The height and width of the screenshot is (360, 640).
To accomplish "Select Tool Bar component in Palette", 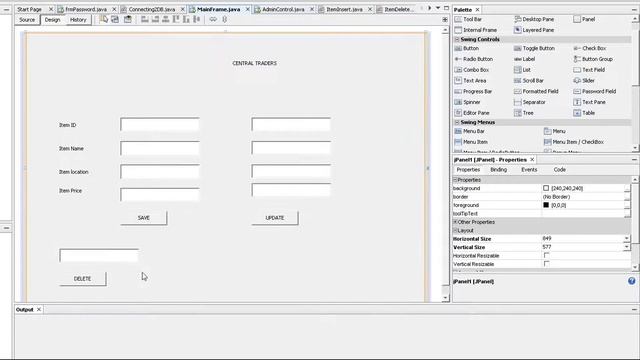I will (x=468, y=19).
